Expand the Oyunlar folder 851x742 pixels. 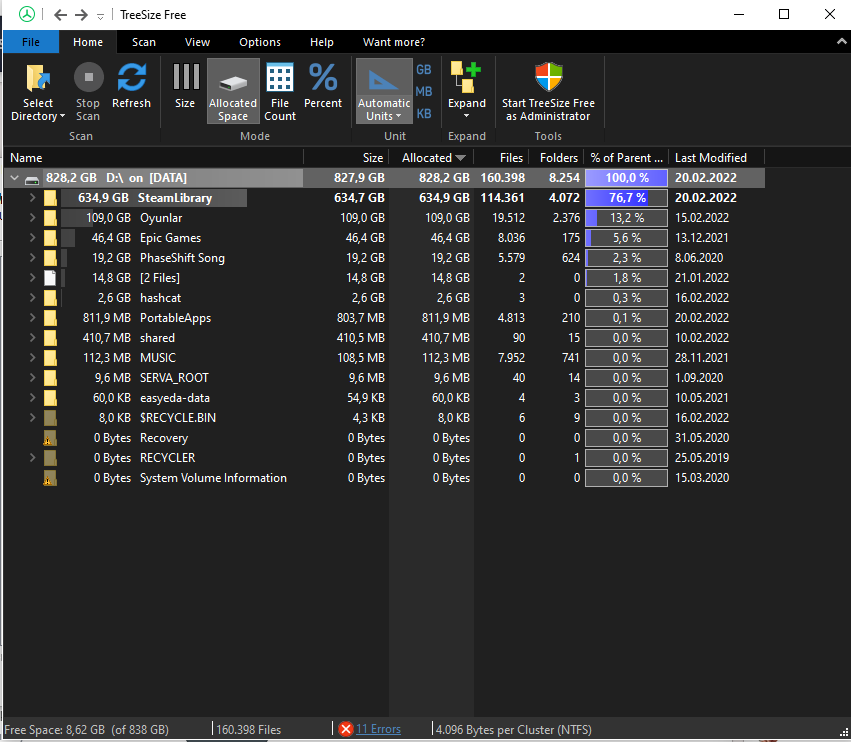32,218
